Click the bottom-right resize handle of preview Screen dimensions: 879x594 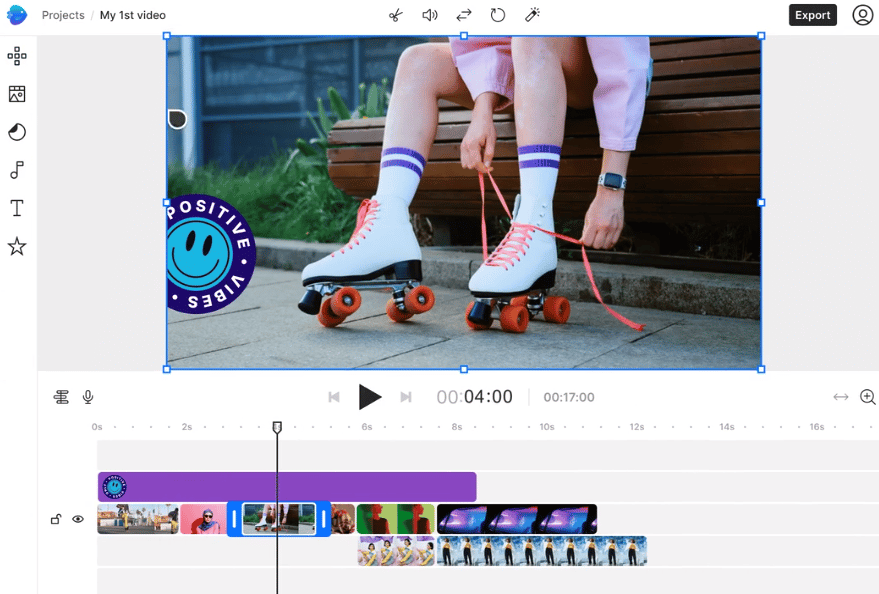761,369
